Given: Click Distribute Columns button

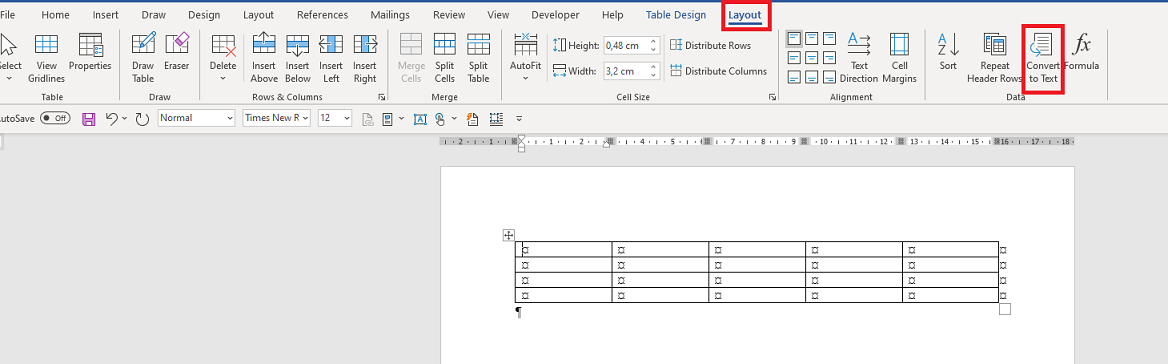Looking at the screenshot, I should [719, 71].
